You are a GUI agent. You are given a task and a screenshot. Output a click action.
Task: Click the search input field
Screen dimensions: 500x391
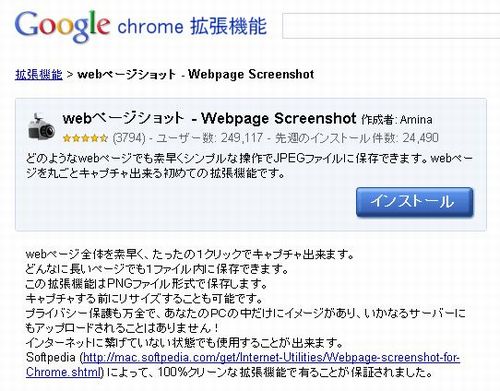(x=391, y=26)
